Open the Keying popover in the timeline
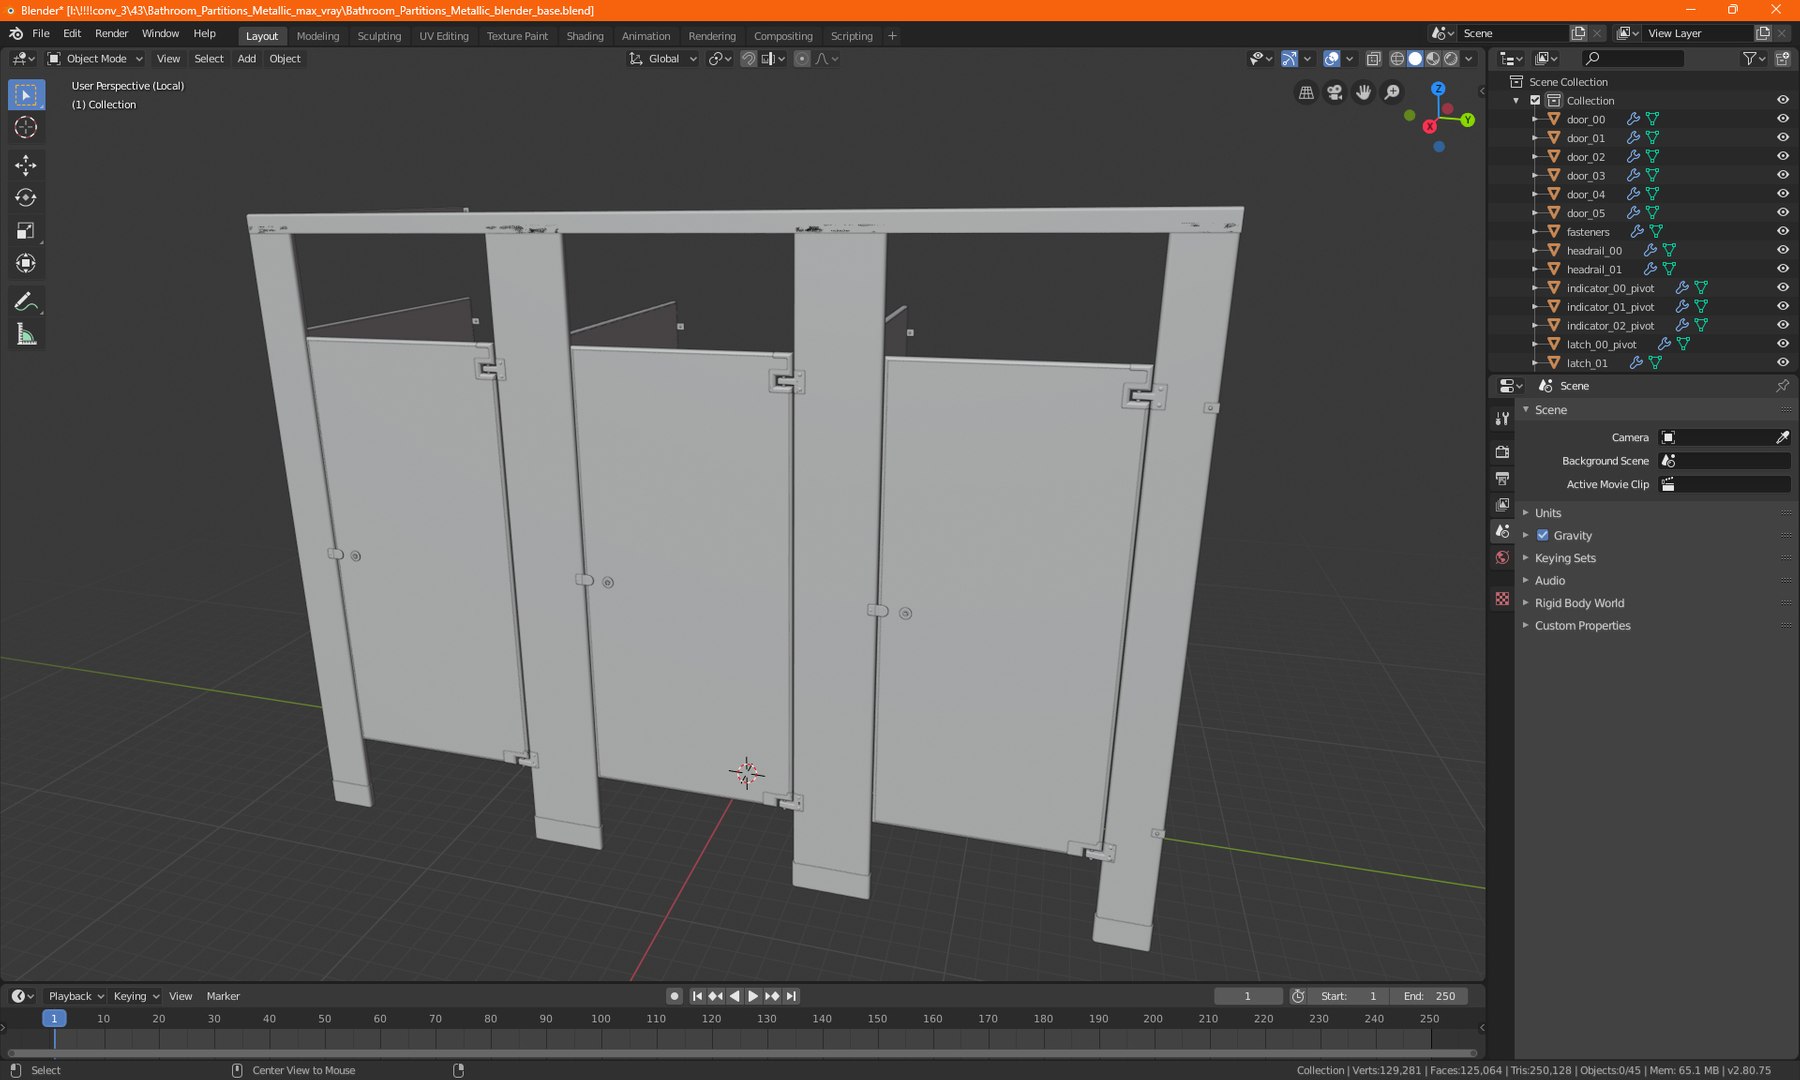This screenshot has width=1800, height=1080. (136, 996)
